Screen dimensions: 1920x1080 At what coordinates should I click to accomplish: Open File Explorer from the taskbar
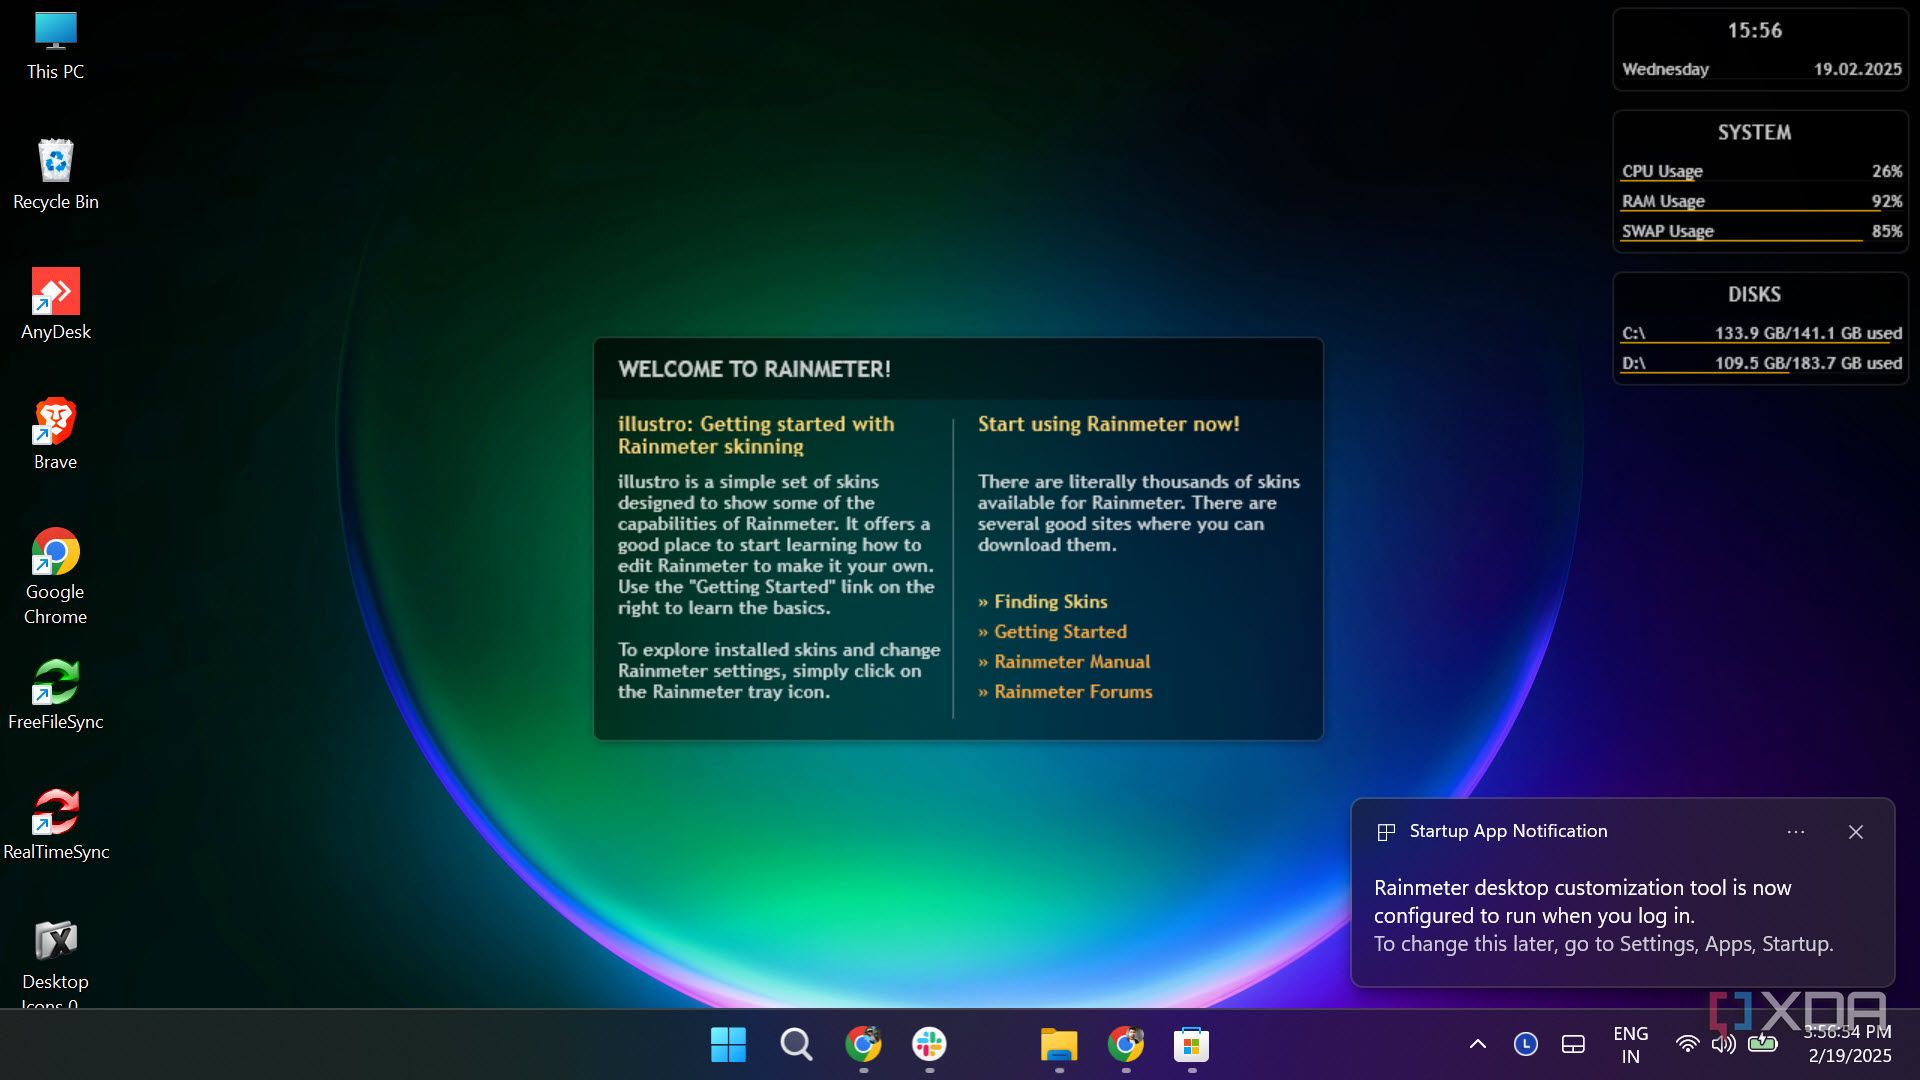[x=1061, y=1045]
